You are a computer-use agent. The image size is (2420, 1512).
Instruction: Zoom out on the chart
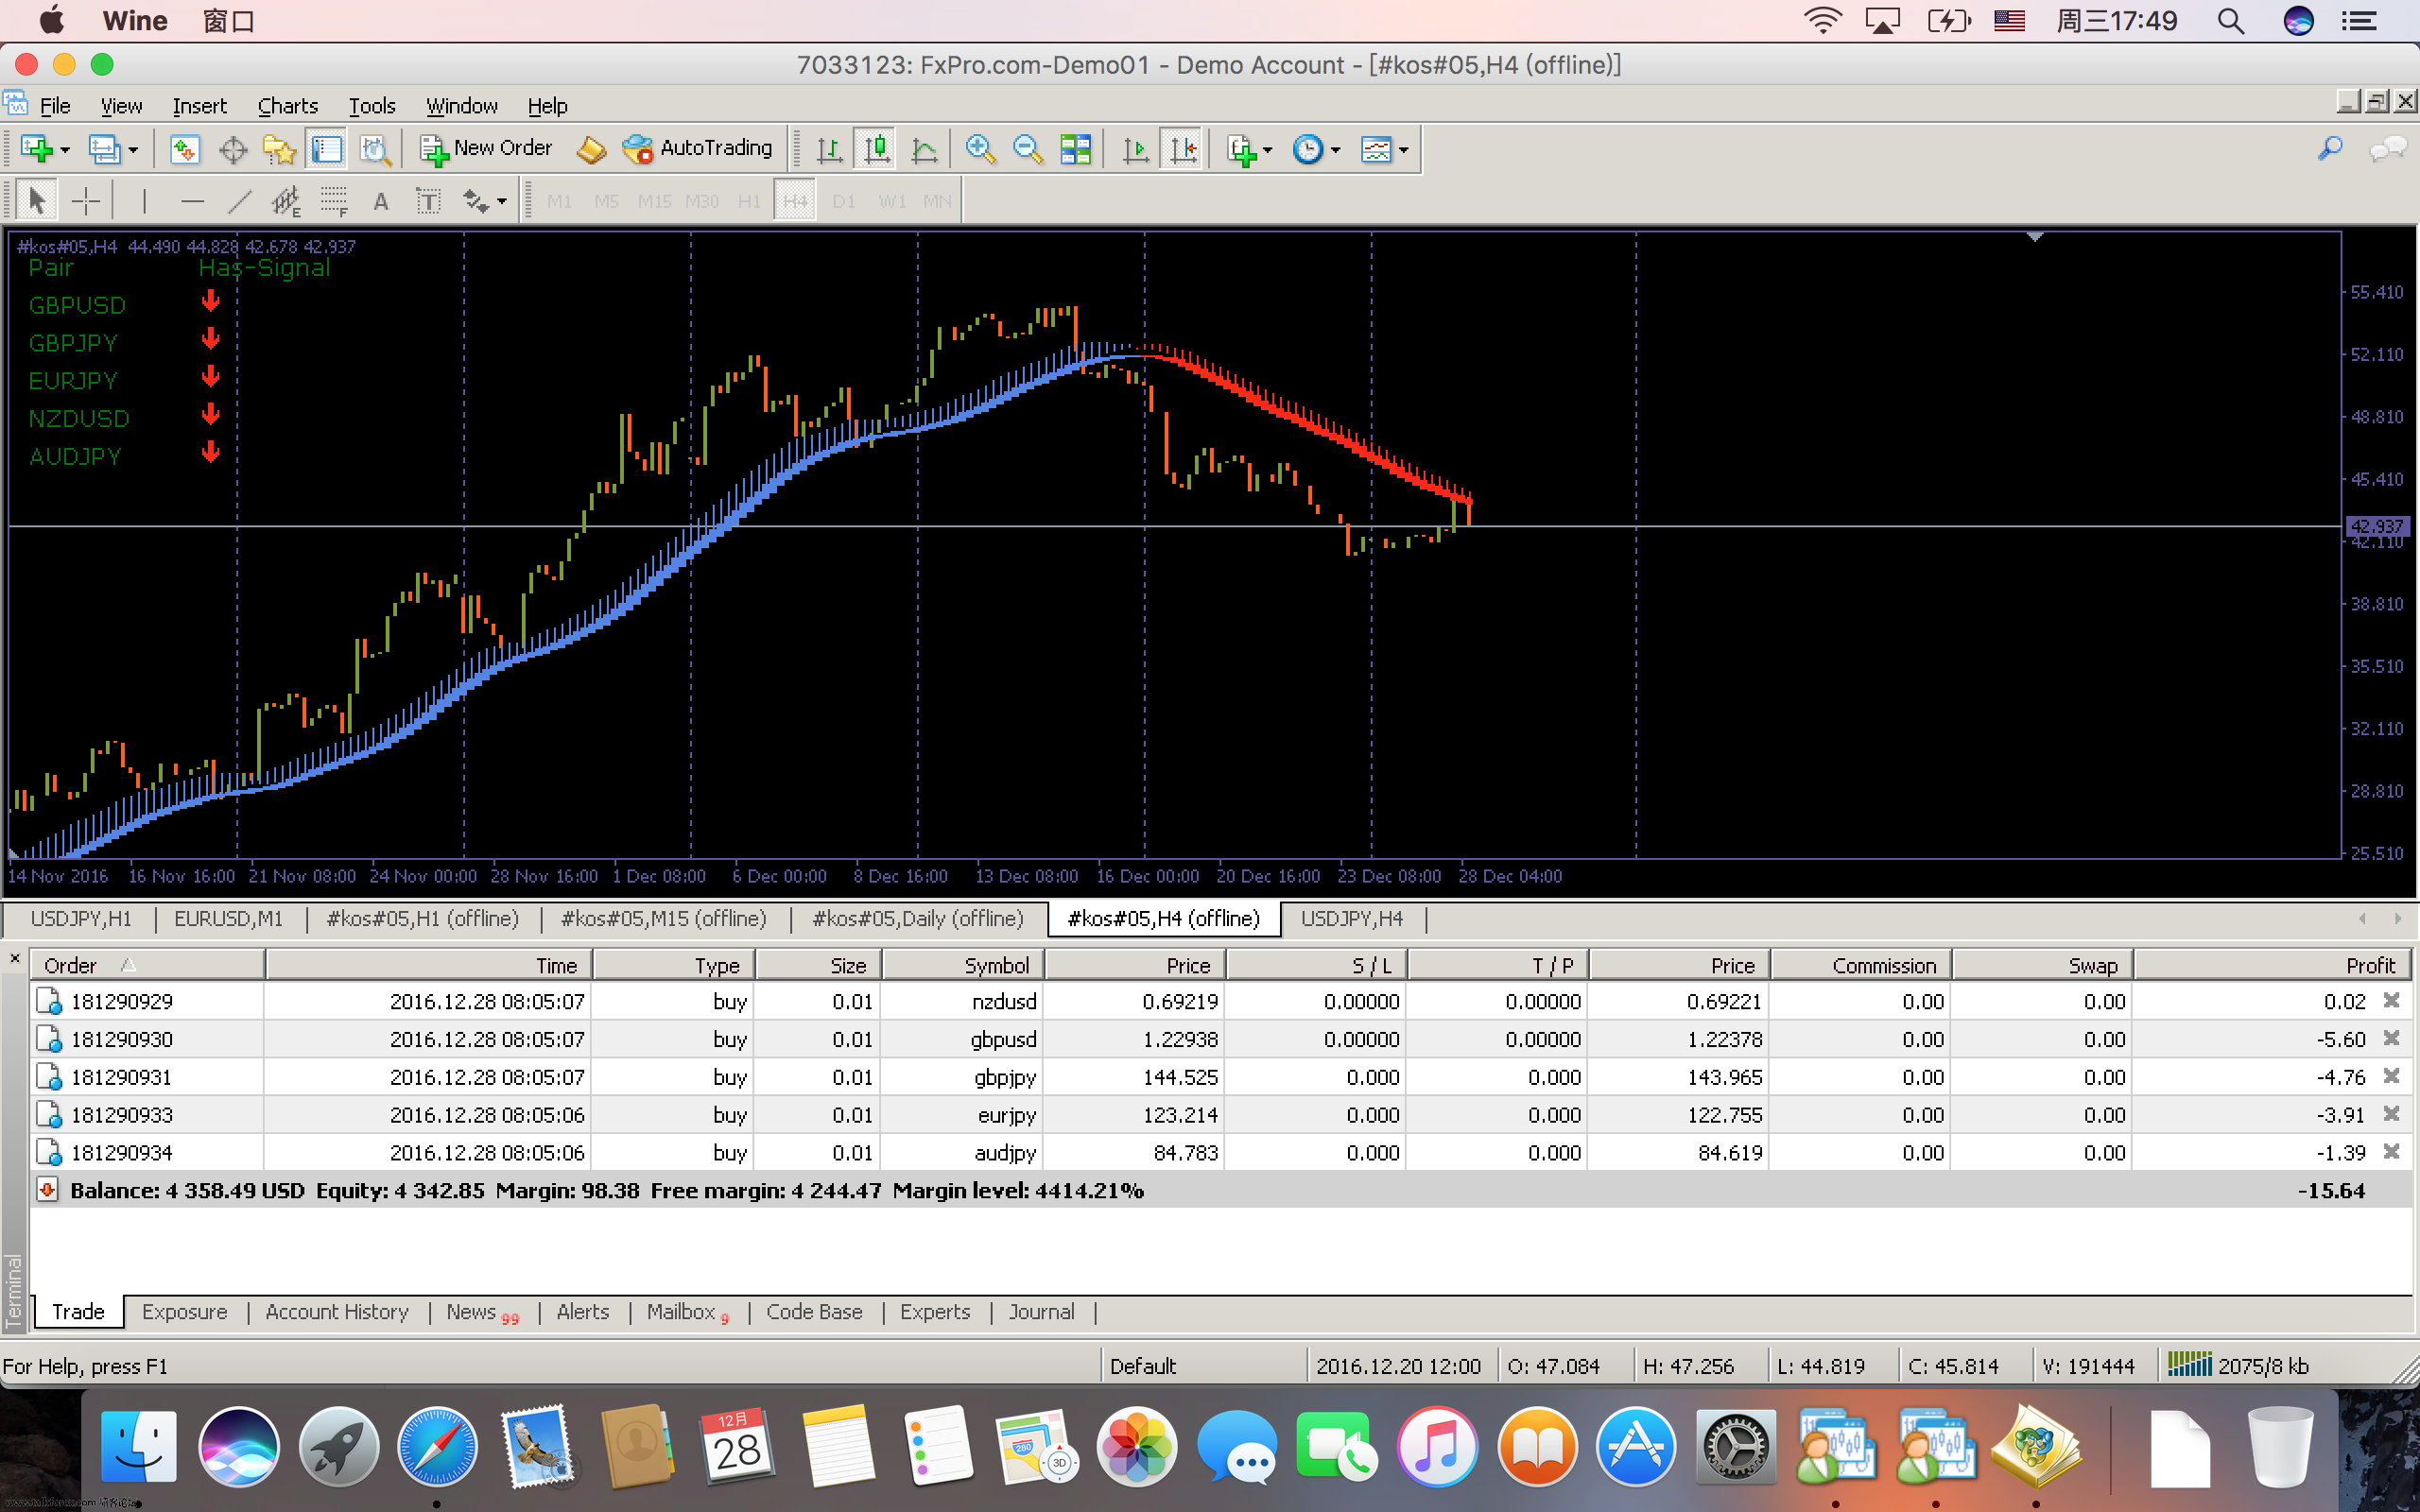point(1027,150)
